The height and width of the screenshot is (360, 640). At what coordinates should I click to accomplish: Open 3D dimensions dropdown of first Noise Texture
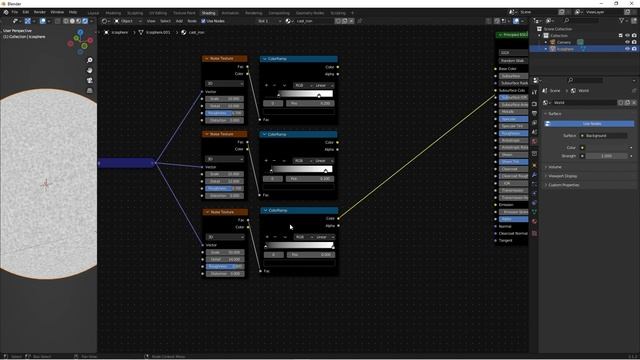[x=224, y=83]
